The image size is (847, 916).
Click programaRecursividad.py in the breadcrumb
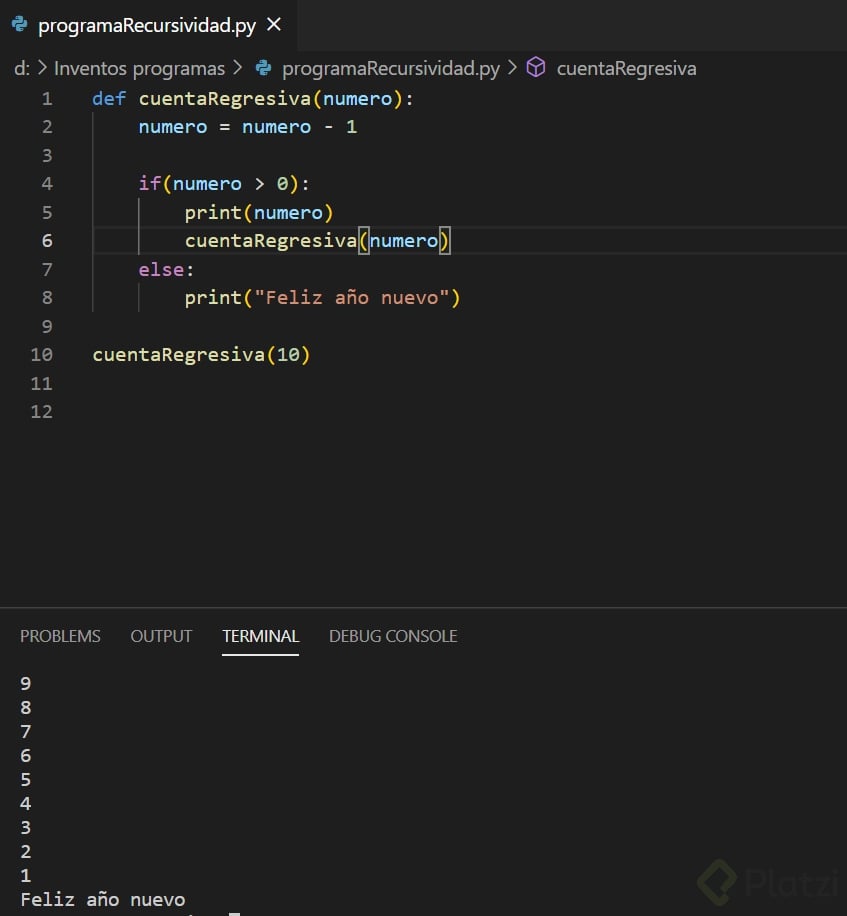[391, 68]
